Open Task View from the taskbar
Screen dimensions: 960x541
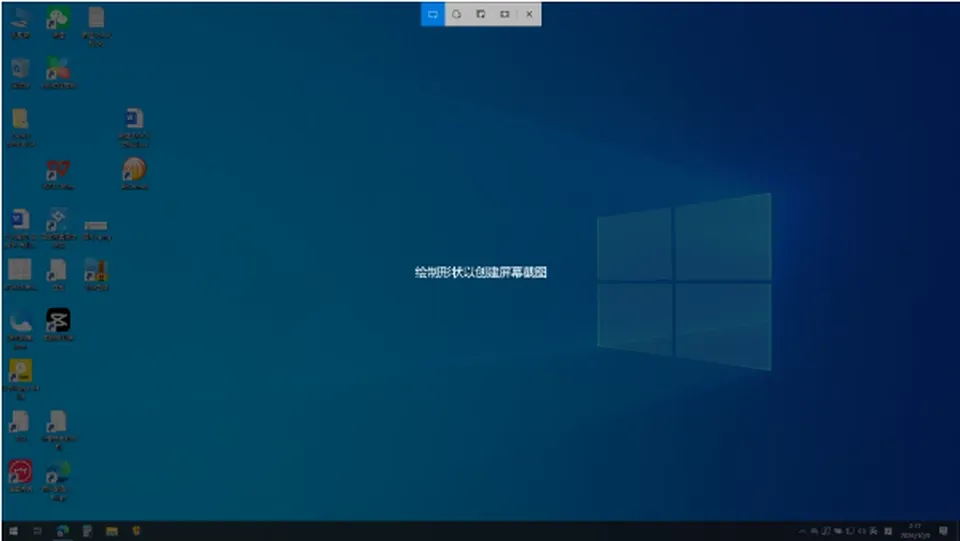[37, 531]
